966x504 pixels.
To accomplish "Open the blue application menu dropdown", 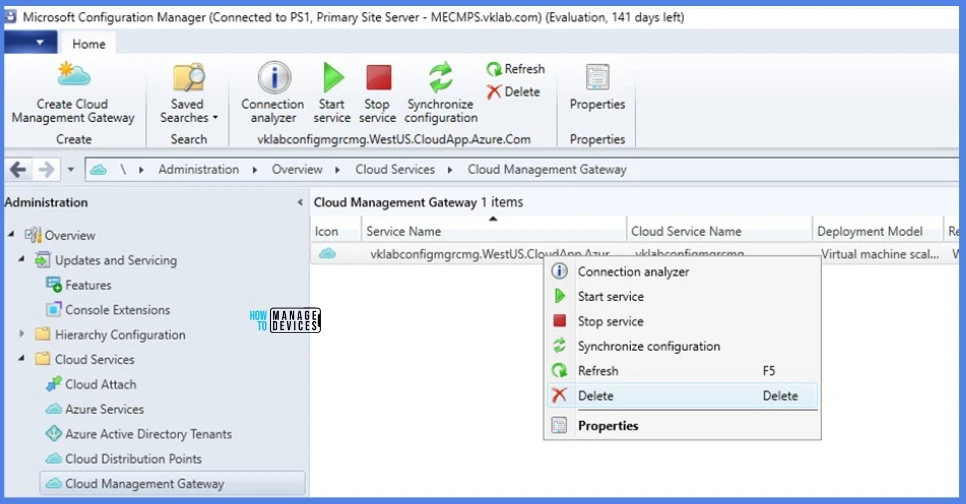I will pyautogui.click(x=31, y=43).
